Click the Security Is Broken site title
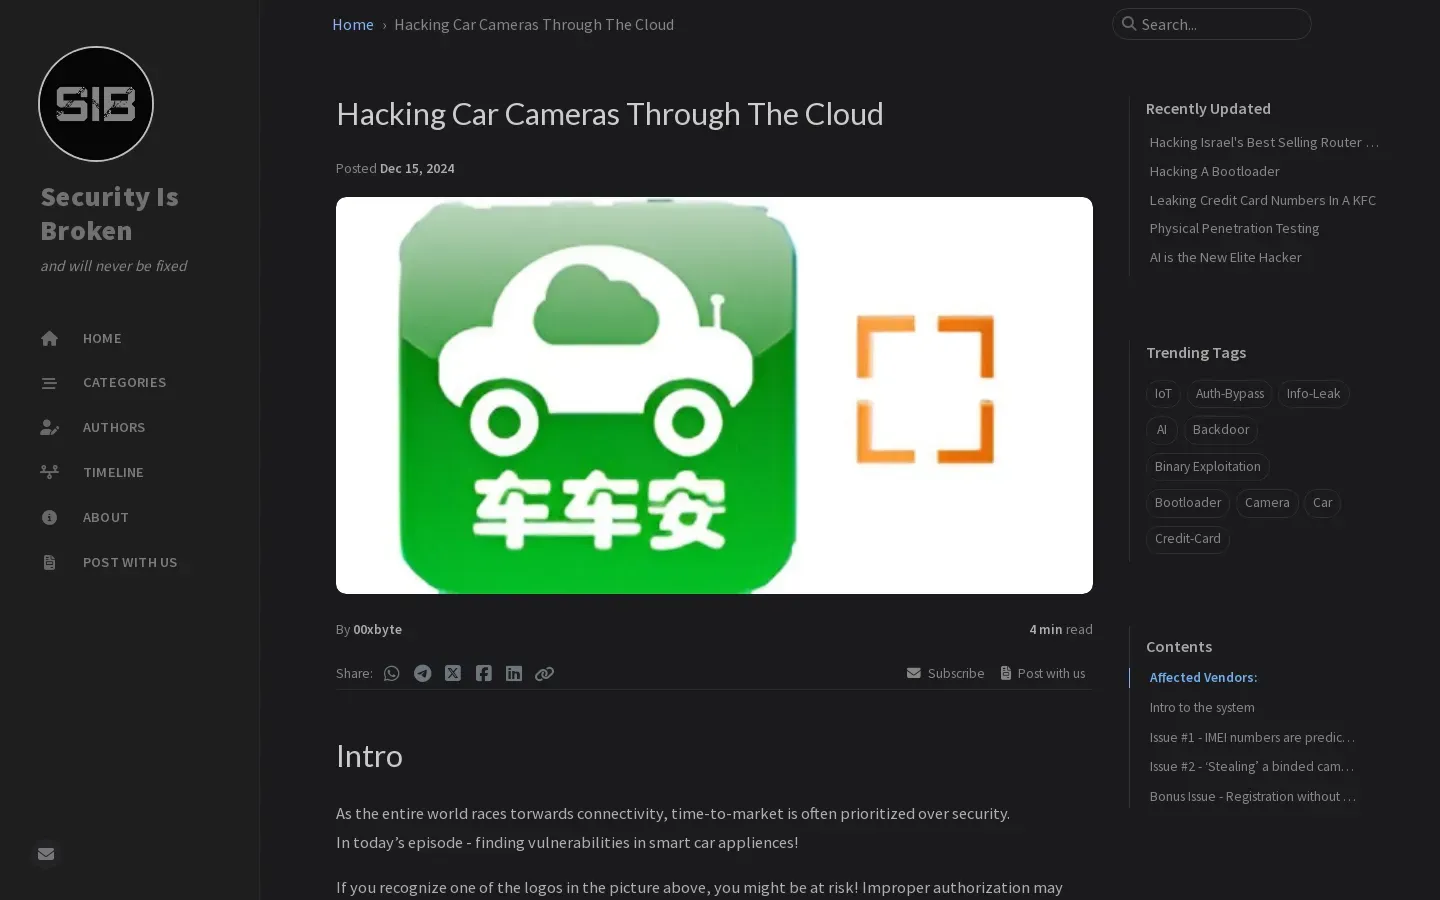Viewport: 1440px width, 900px height. 110,214
